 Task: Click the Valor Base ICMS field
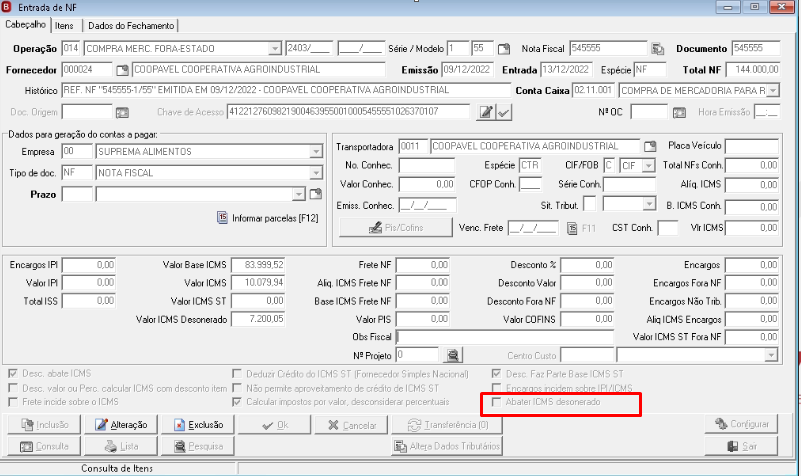coord(258,265)
